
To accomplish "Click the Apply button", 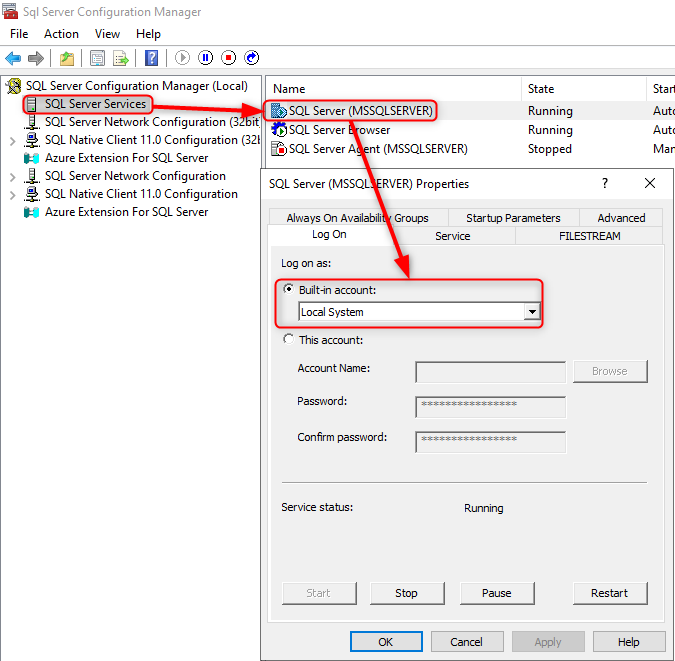I will pos(548,642).
